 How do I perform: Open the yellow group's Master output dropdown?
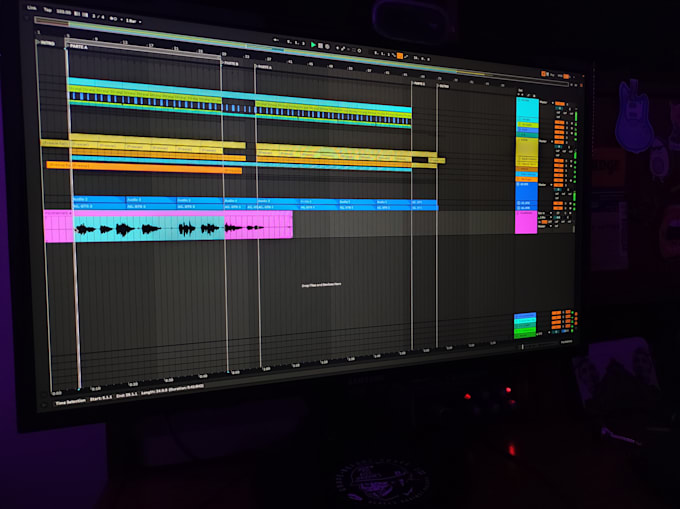pos(546,141)
